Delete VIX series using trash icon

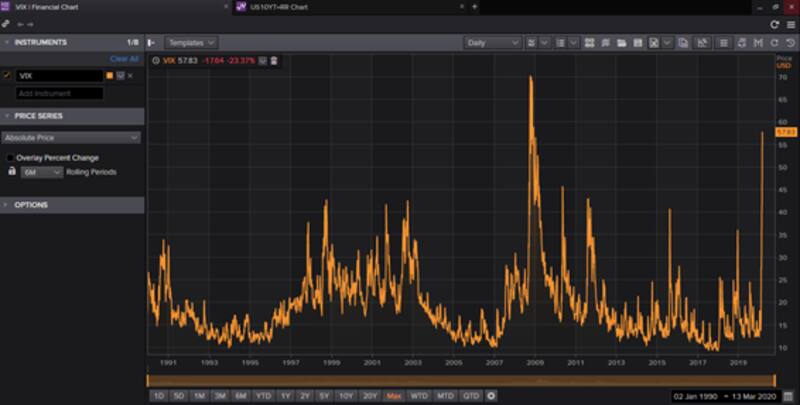274,60
